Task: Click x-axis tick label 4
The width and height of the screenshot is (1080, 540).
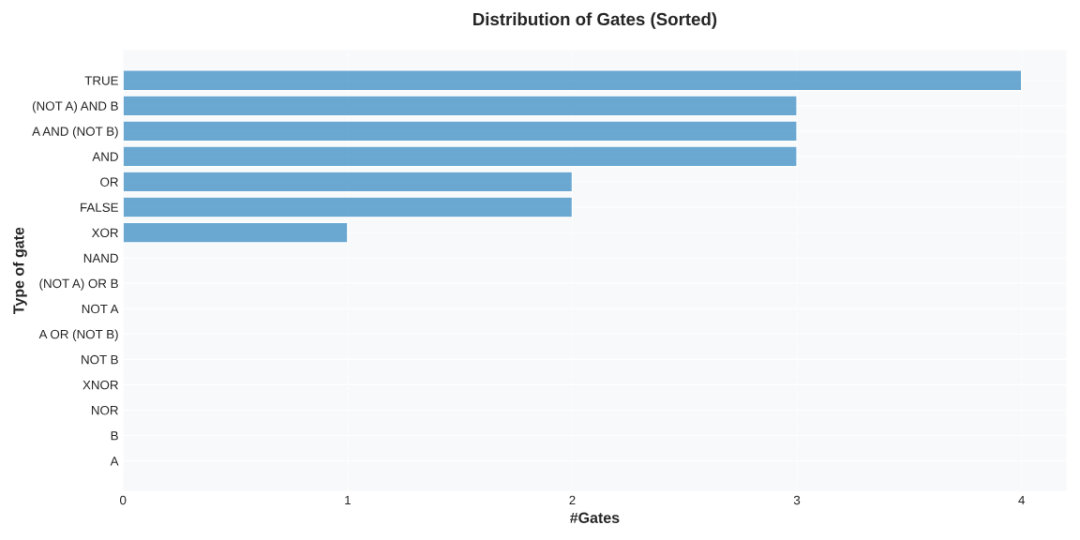Action: click(1021, 500)
